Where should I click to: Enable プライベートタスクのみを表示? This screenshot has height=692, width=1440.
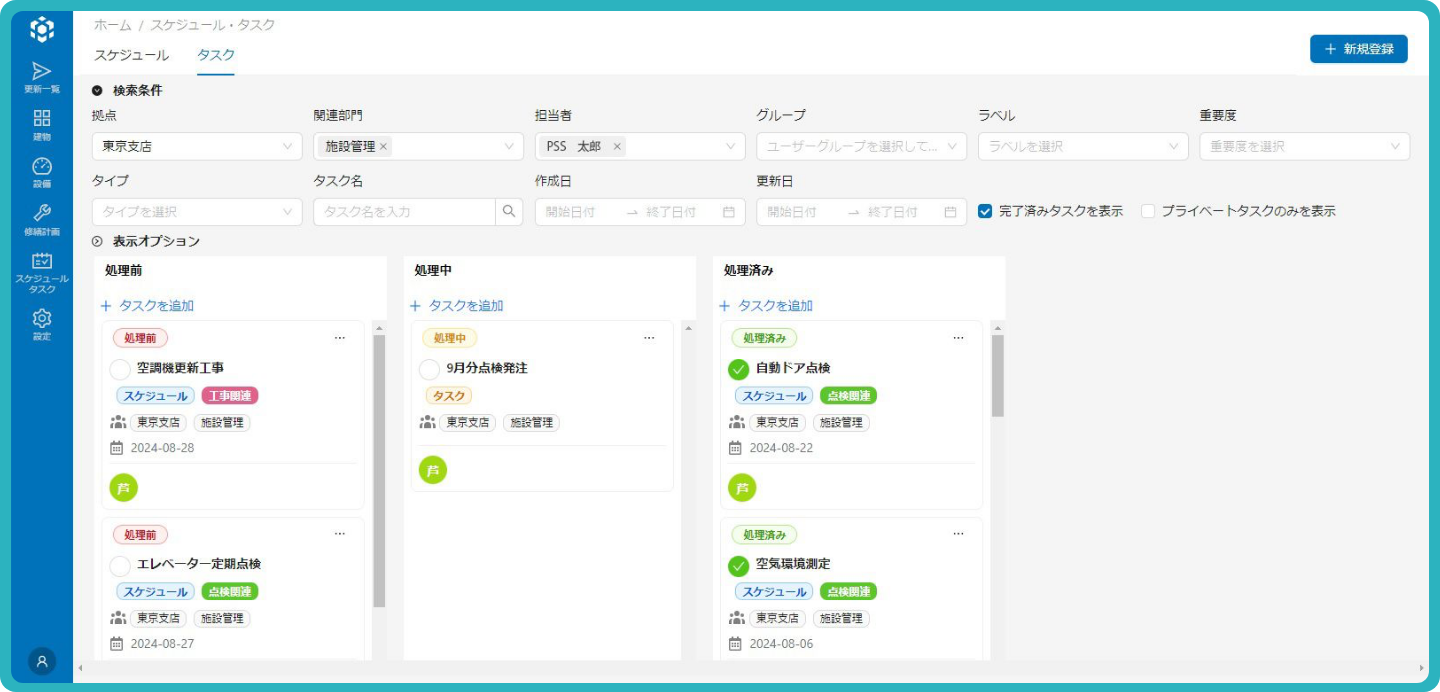tap(1147, 211)
